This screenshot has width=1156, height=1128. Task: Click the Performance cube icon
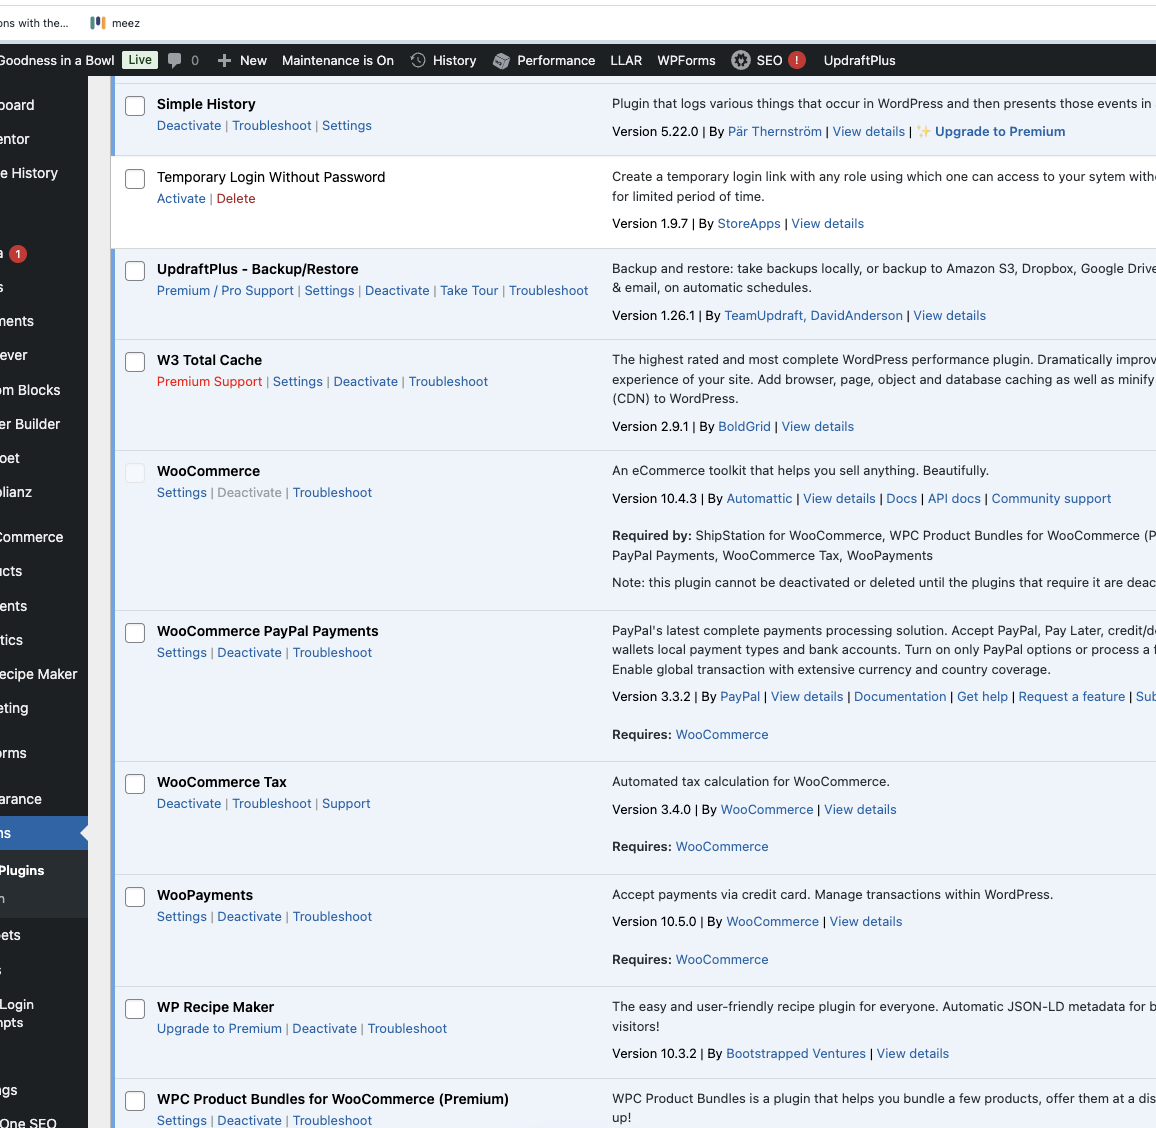[x=502, y=60]
